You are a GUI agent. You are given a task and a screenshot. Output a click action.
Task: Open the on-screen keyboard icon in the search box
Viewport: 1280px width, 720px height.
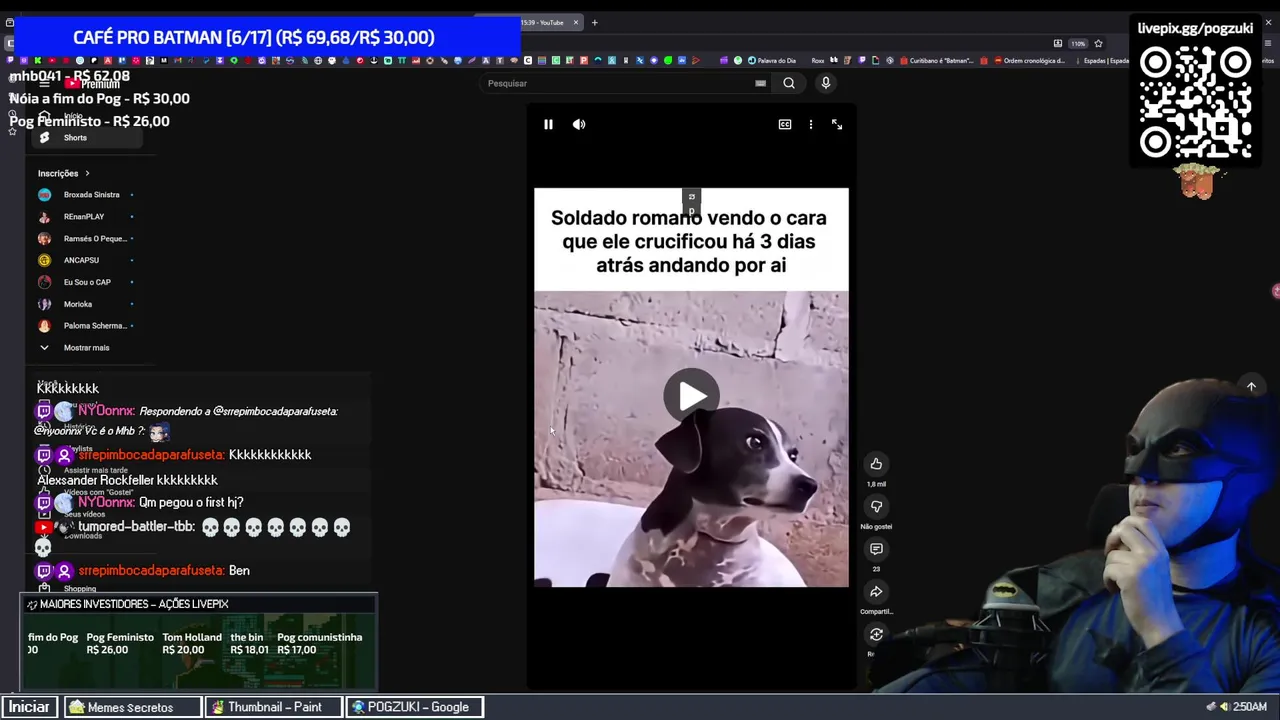760,83
